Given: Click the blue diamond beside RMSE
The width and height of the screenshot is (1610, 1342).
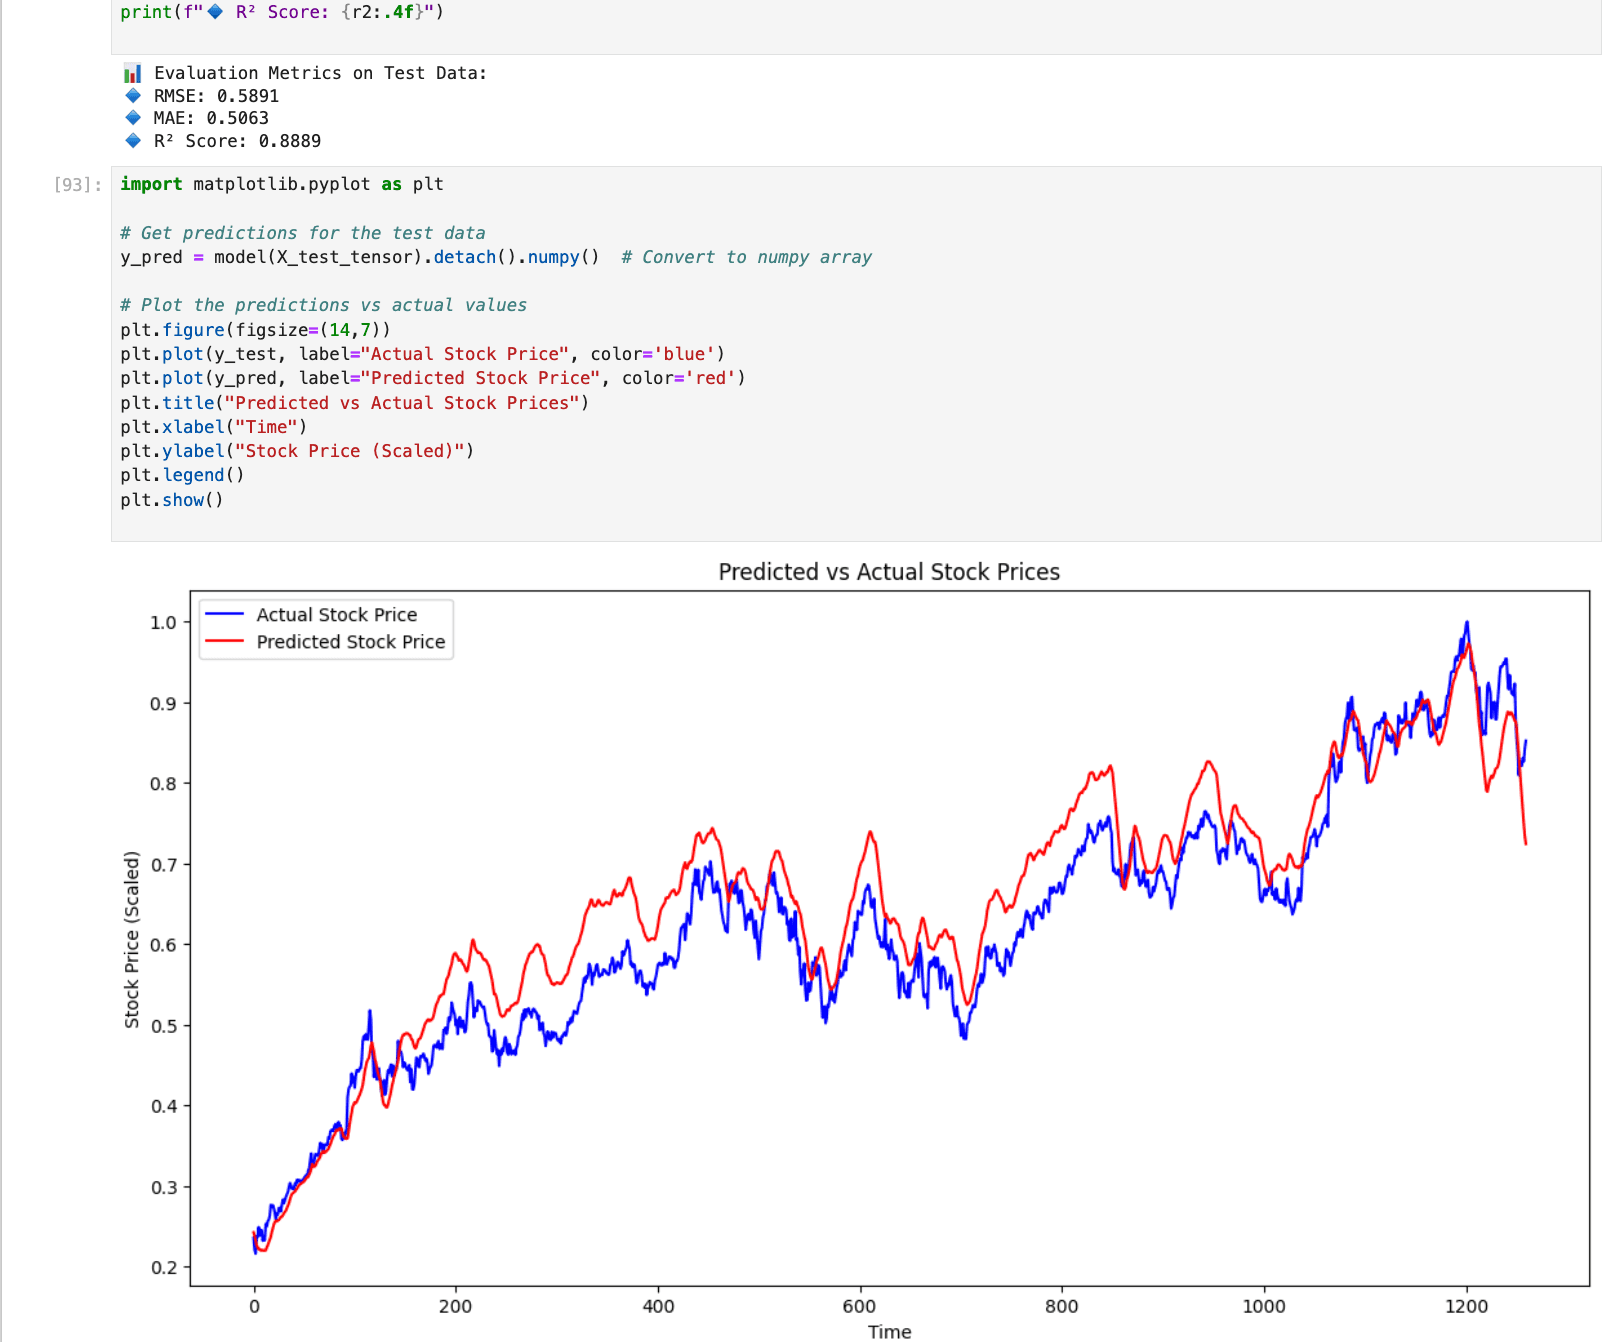Looking at the screenshot, I should click(133, 96).
